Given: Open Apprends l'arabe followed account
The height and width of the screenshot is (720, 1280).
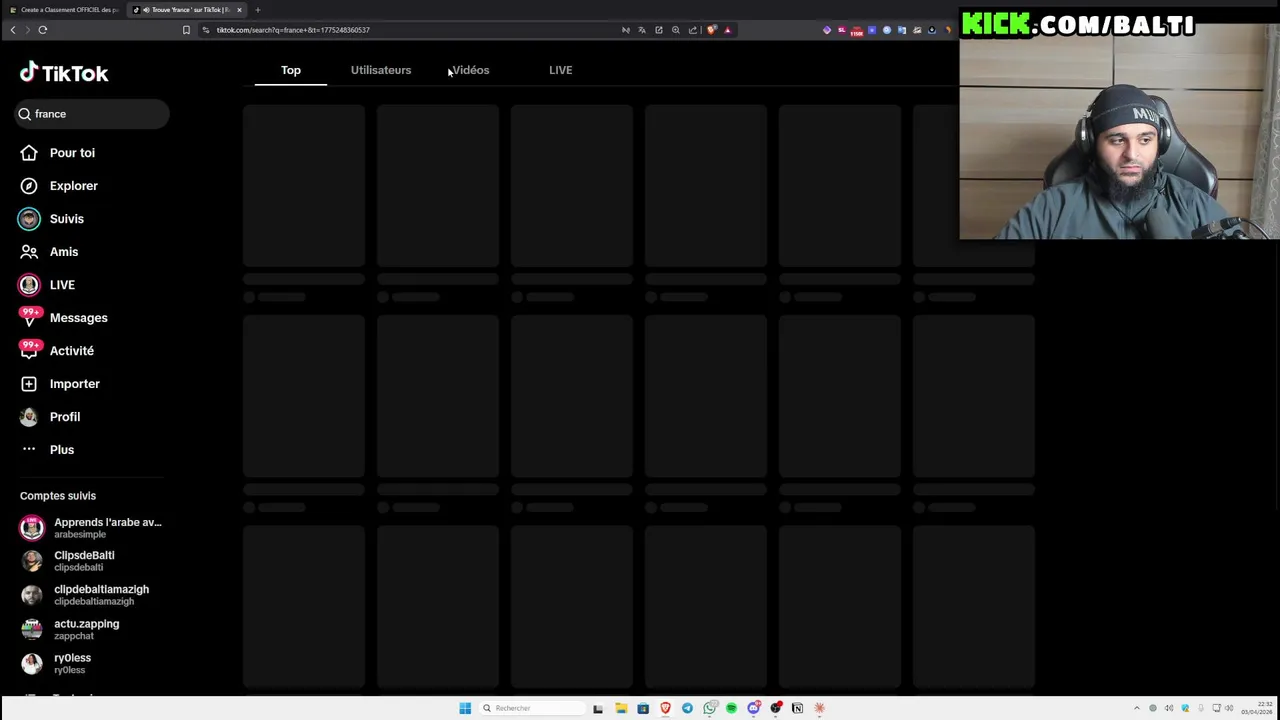Looking at the screenshot, I should click(91, 527).
